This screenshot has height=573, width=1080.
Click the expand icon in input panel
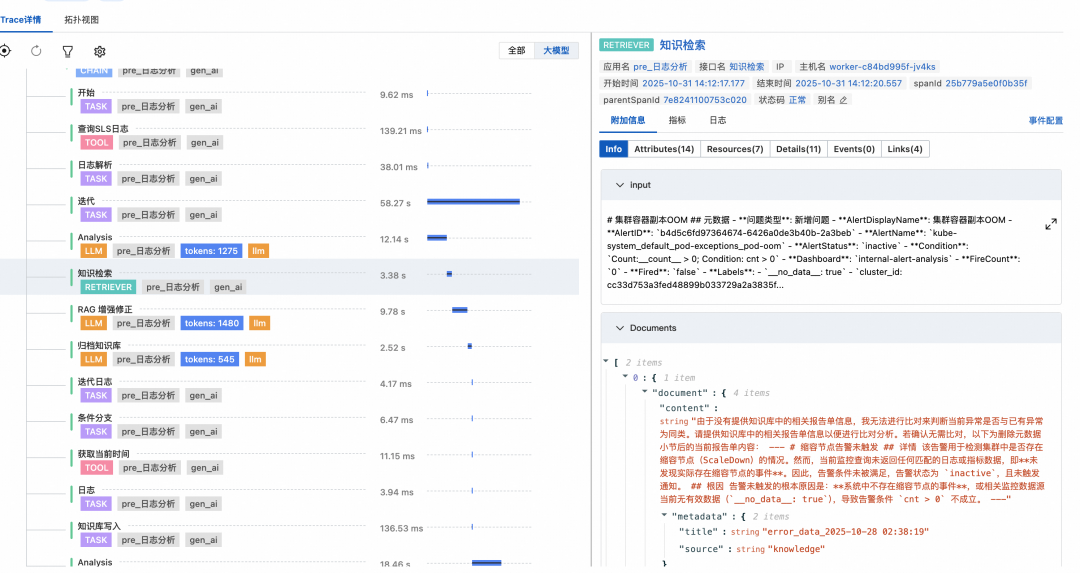tap(1050, 225)
